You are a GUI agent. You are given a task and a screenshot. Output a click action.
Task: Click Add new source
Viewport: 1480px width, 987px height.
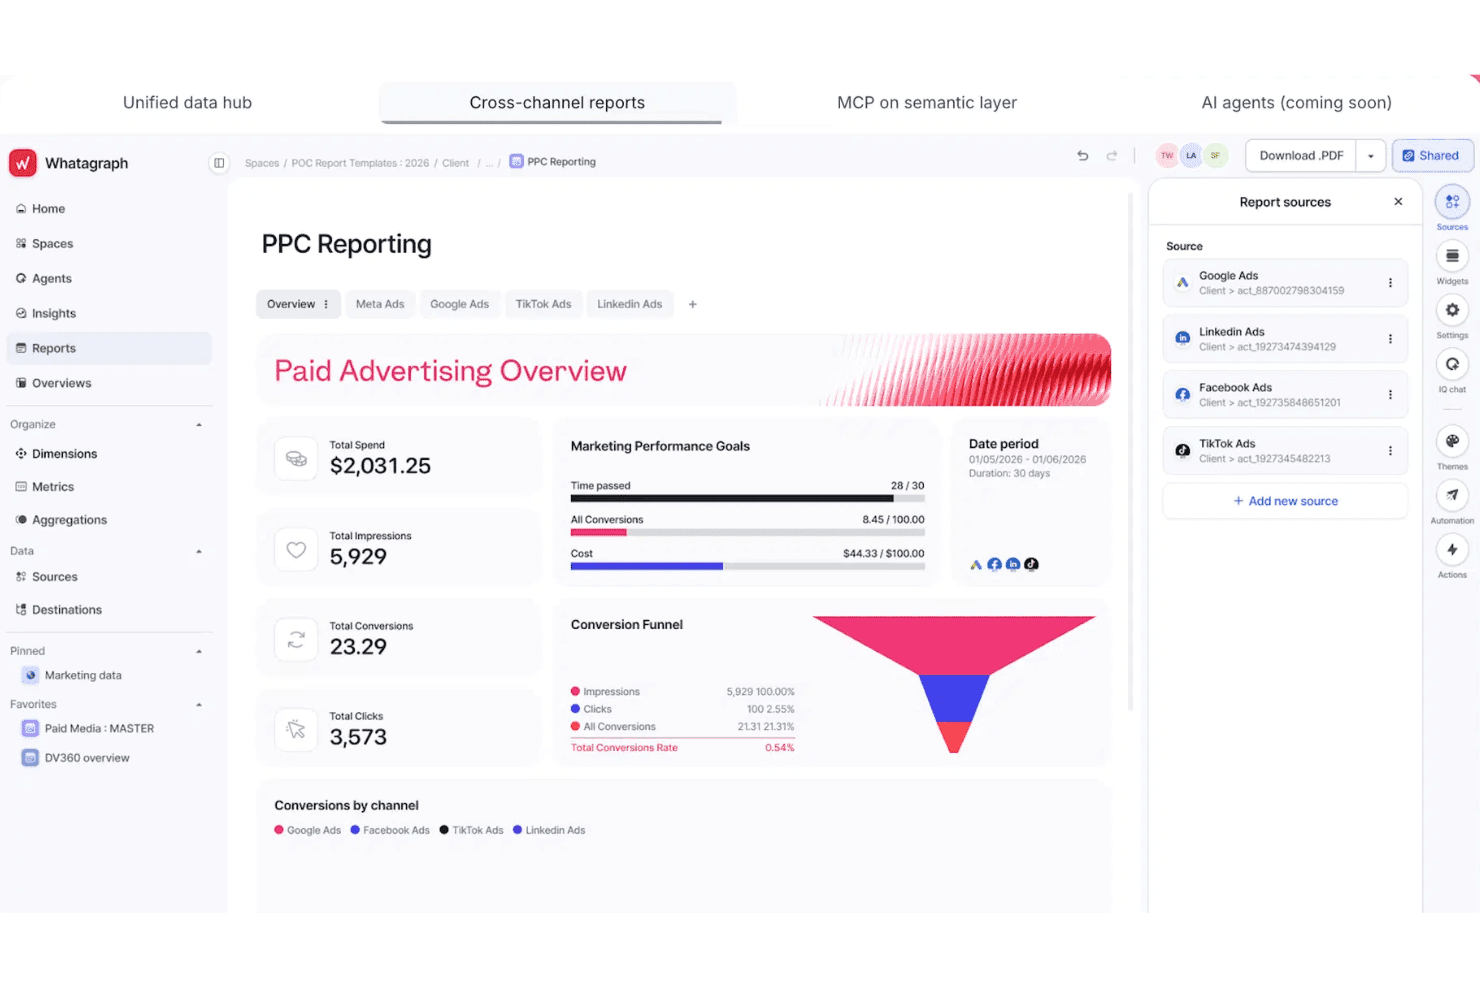coord(1285,501)
